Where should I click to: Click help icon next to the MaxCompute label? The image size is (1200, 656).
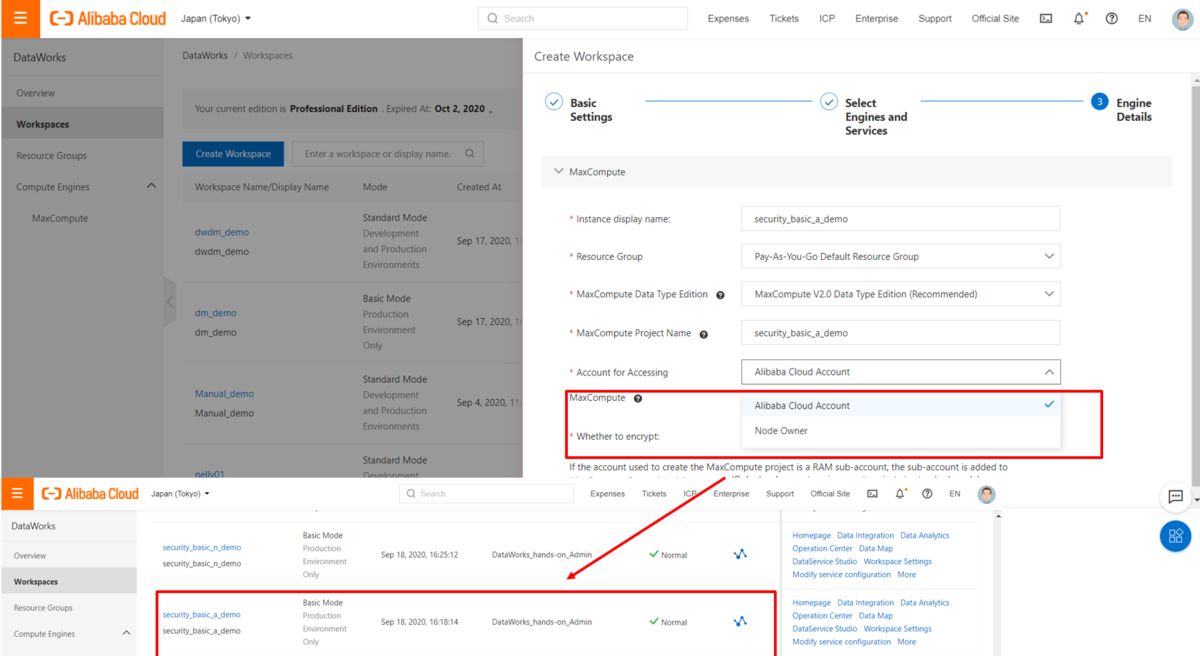[638, 398]
